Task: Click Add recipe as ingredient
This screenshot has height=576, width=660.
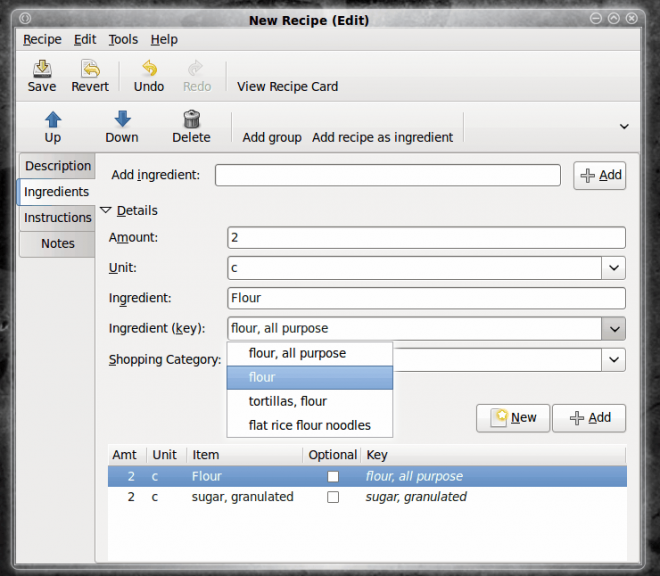Action: [382, 137]
